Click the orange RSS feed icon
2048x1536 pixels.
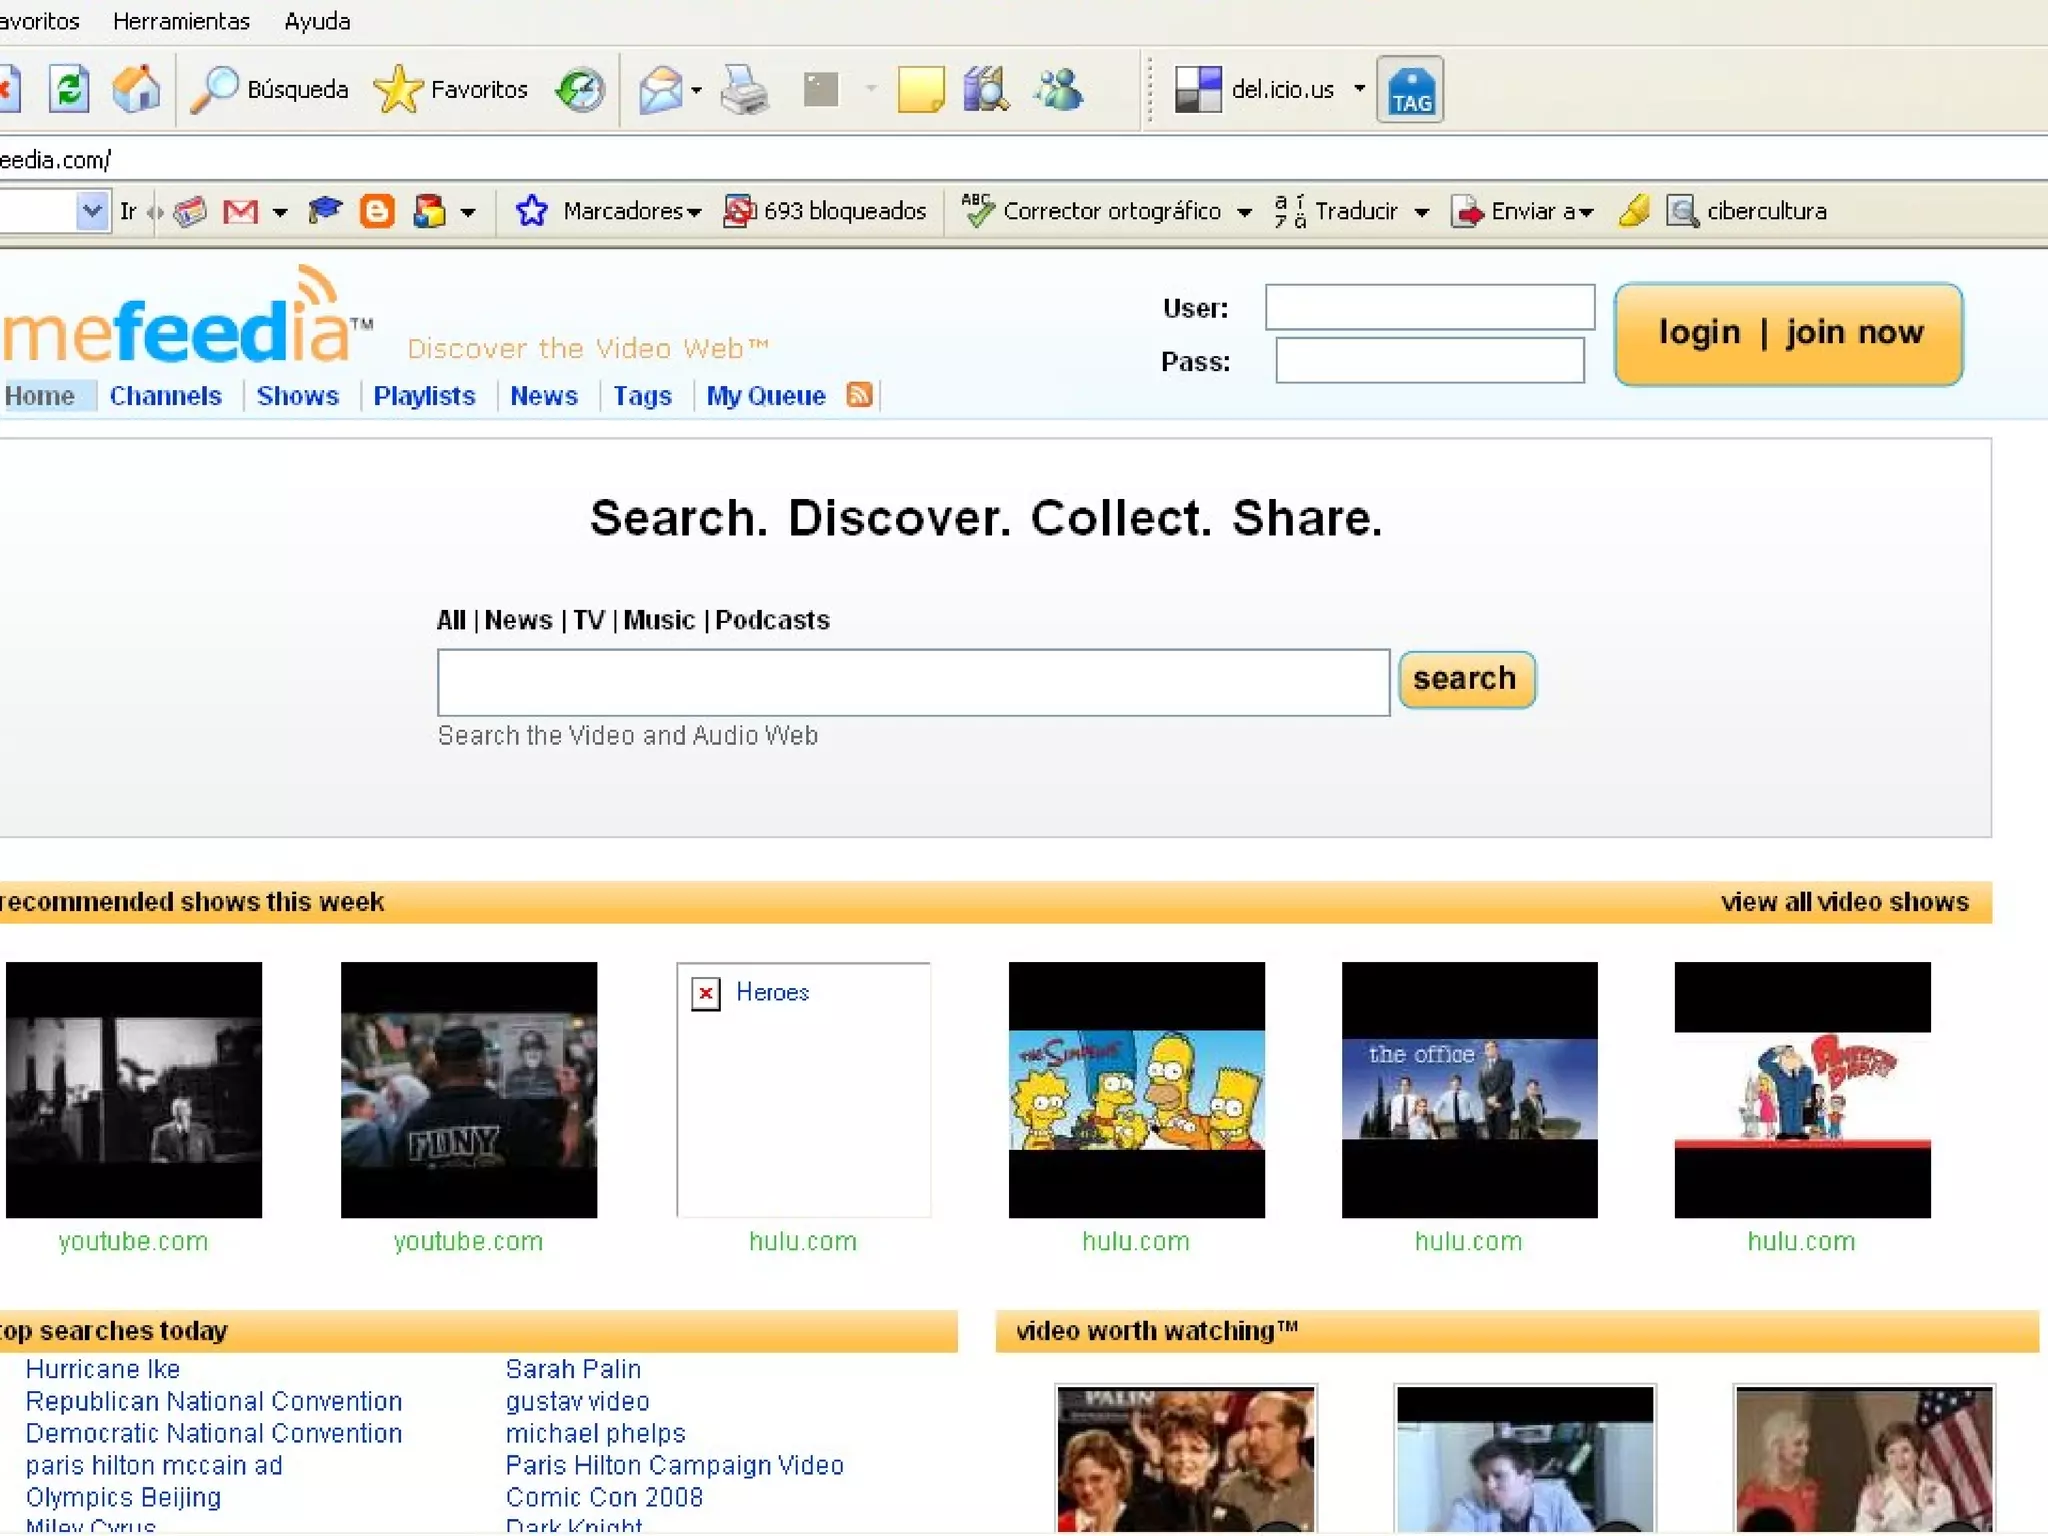(x=859, y=395)
